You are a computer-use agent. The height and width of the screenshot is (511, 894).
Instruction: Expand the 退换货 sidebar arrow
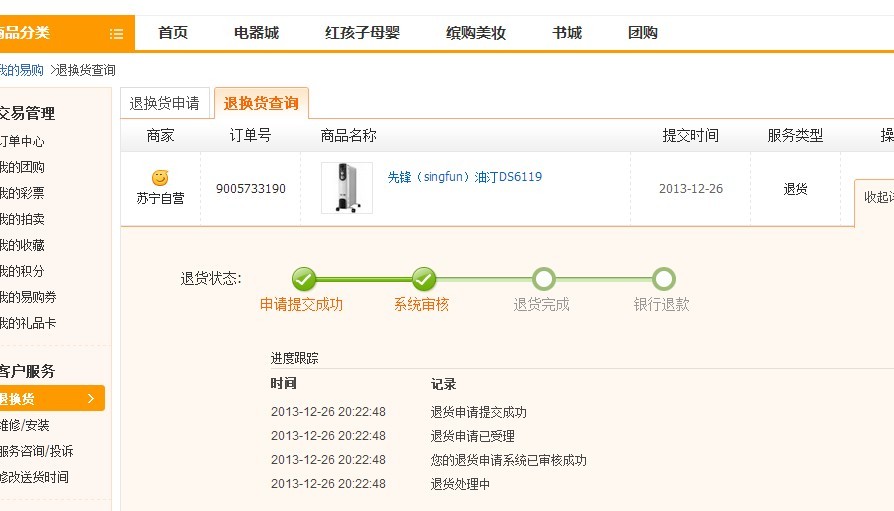pos(91,399)
